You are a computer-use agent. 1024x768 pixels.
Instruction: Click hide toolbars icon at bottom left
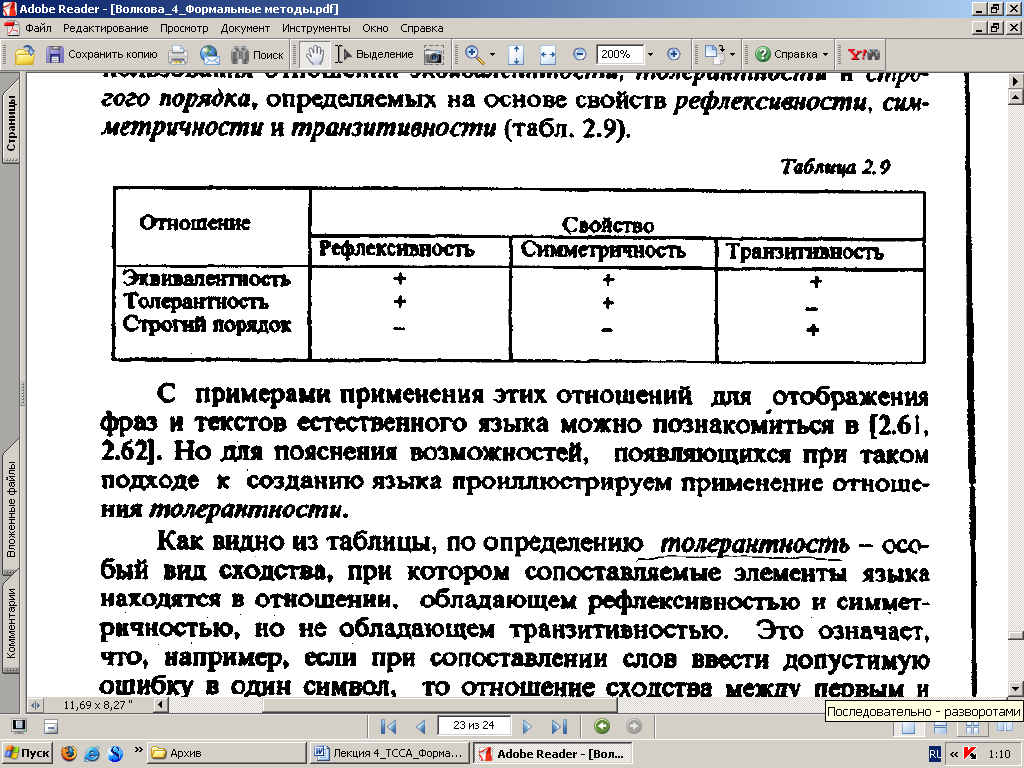coord(51,726)
